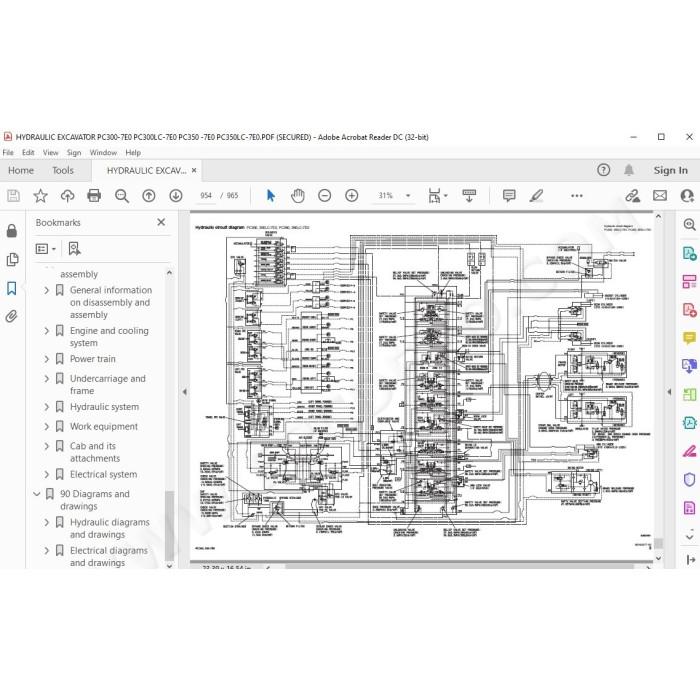
Task: Close the HYDRAULIC EXCAV document tab
Action: (x=194, y=170)
